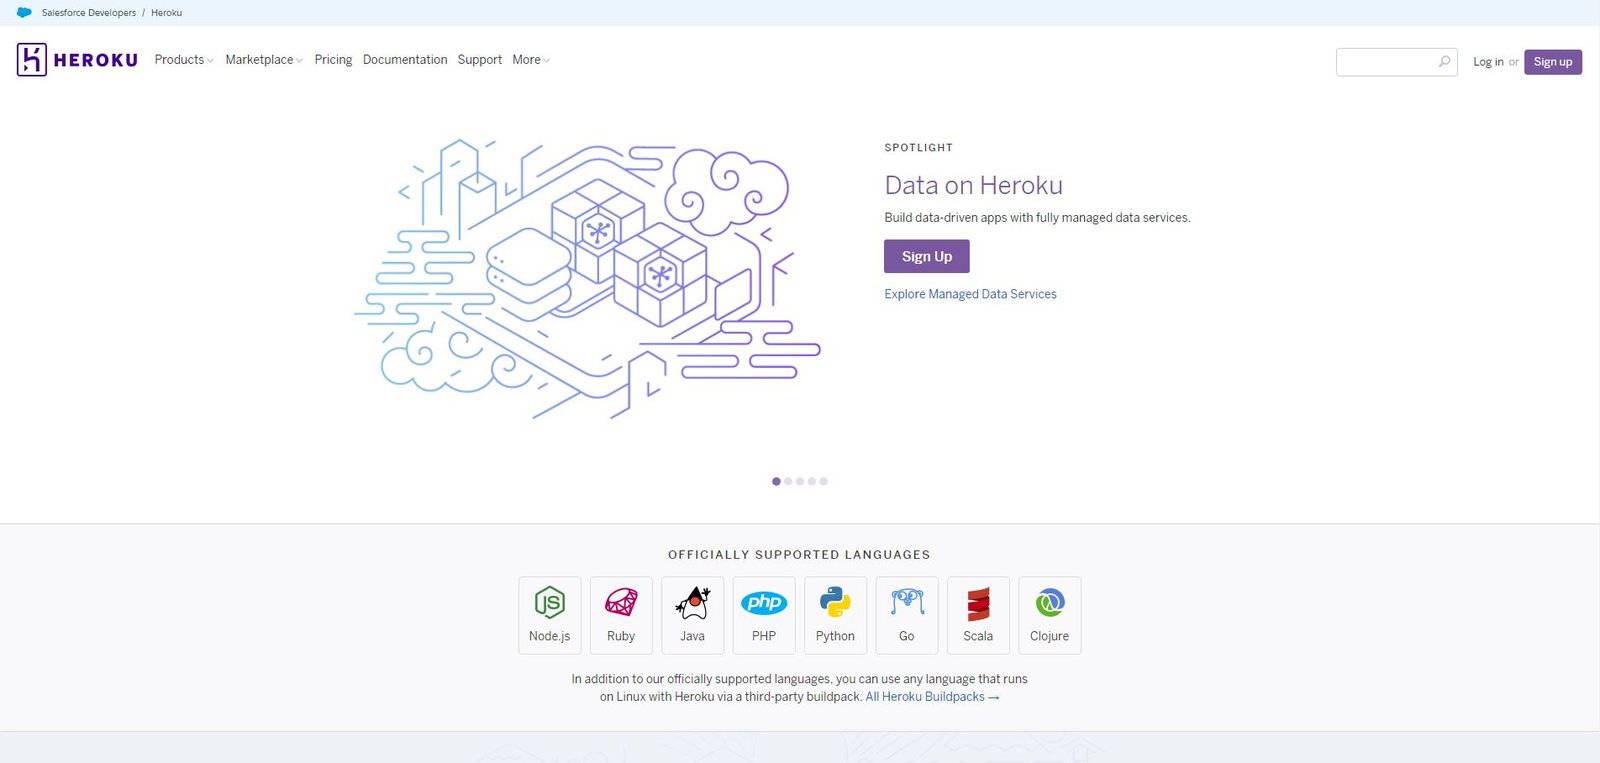Click the Log in link
The width and height of the screenshot is (1600, 763).
tap(1488, 62)
